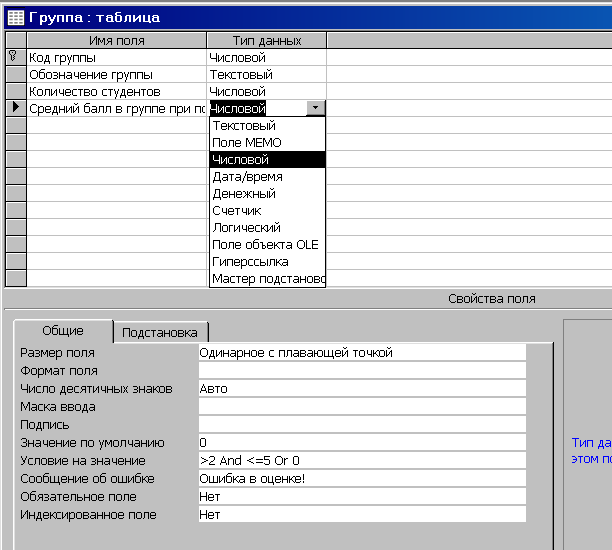Image resolution: width=612 pixels, height=550 pixels.
Task: Click the Значение по умолчанию field
Action: click(362, 443)
